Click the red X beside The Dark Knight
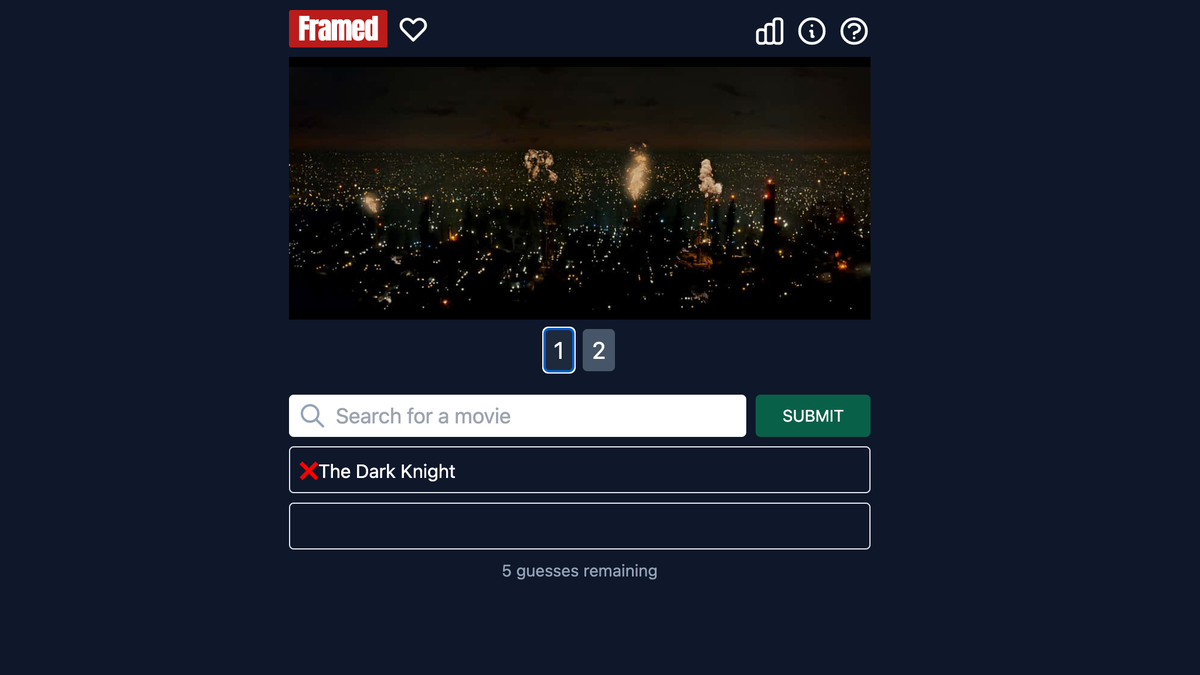This screenshot has height=675, width=1200. pos(308,471)
